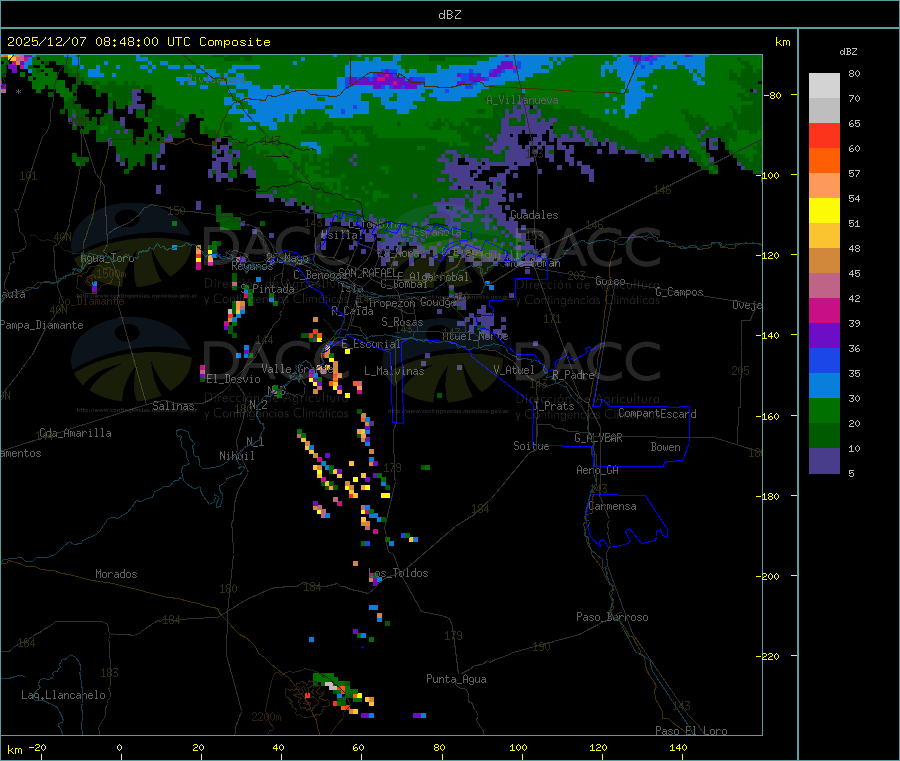Click the 2025/12/07 08:48:00 UTC Composite timestamp

(138, 42)
